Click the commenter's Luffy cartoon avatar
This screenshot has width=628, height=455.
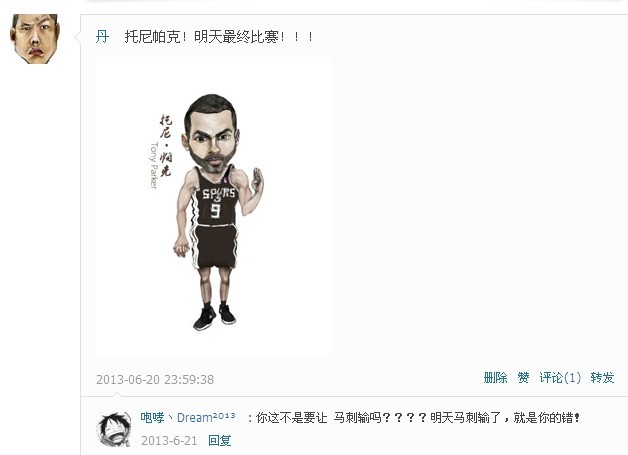114,429
